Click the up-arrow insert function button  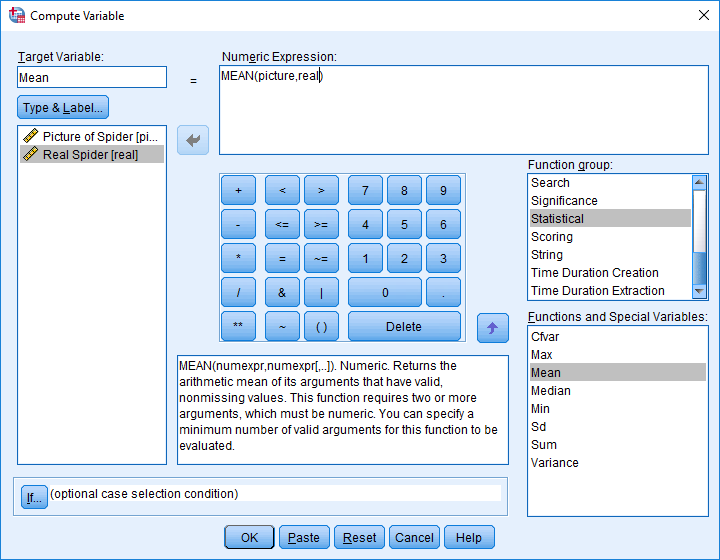492,327
